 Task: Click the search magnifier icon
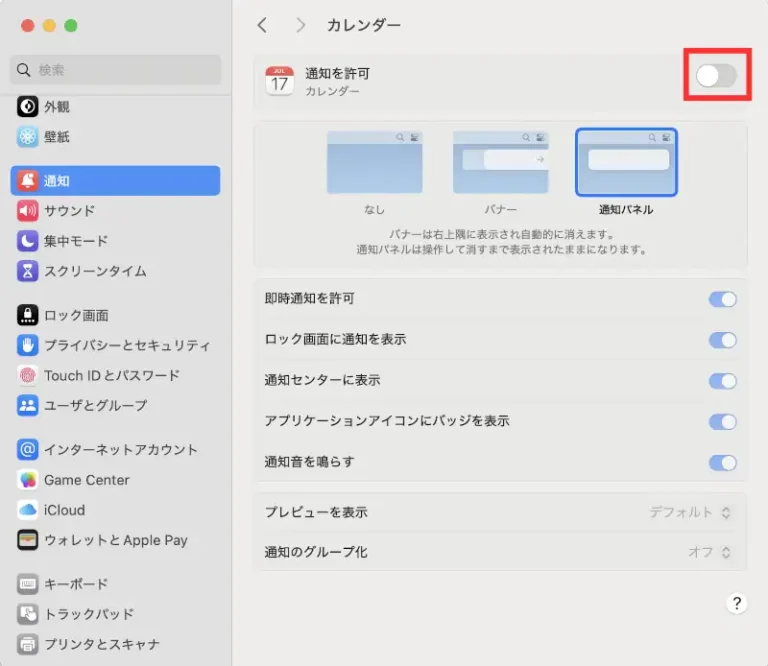click(24, 70)
